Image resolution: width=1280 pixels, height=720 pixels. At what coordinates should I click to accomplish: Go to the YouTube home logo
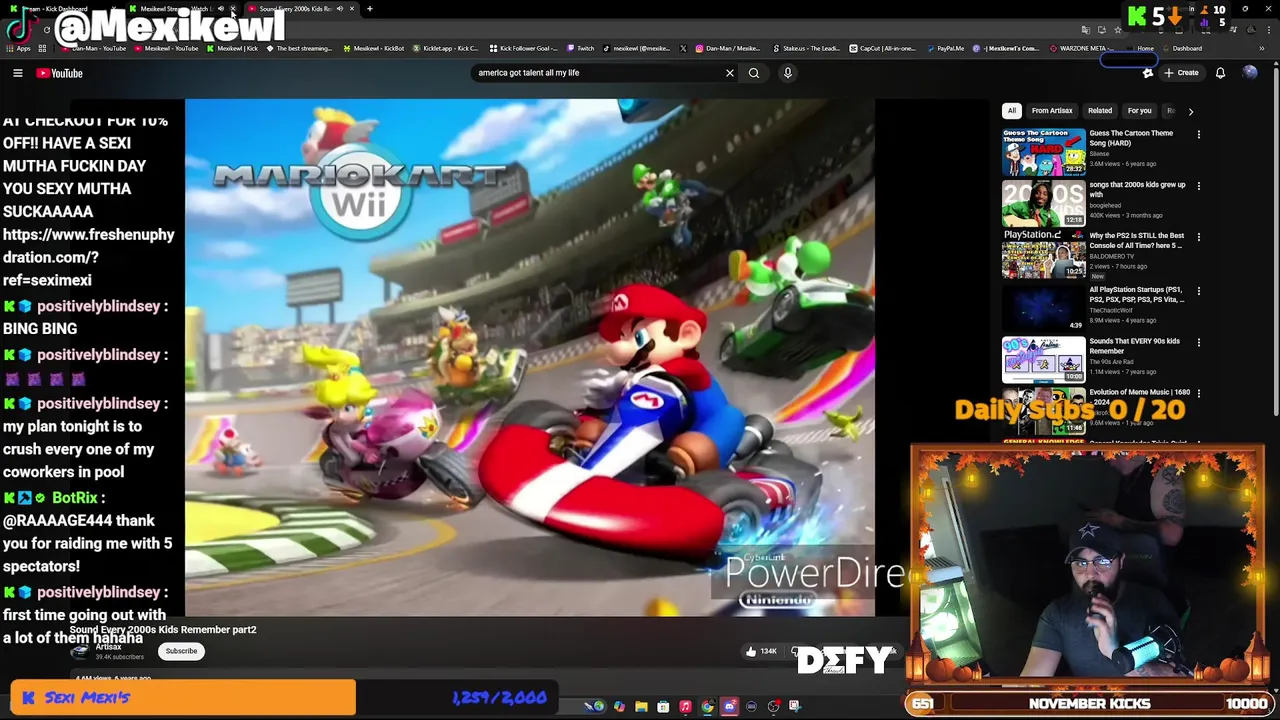coord(60,73)
